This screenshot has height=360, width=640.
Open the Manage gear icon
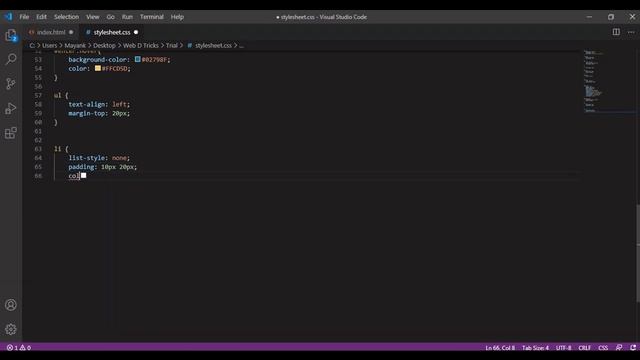pos(11,329)
